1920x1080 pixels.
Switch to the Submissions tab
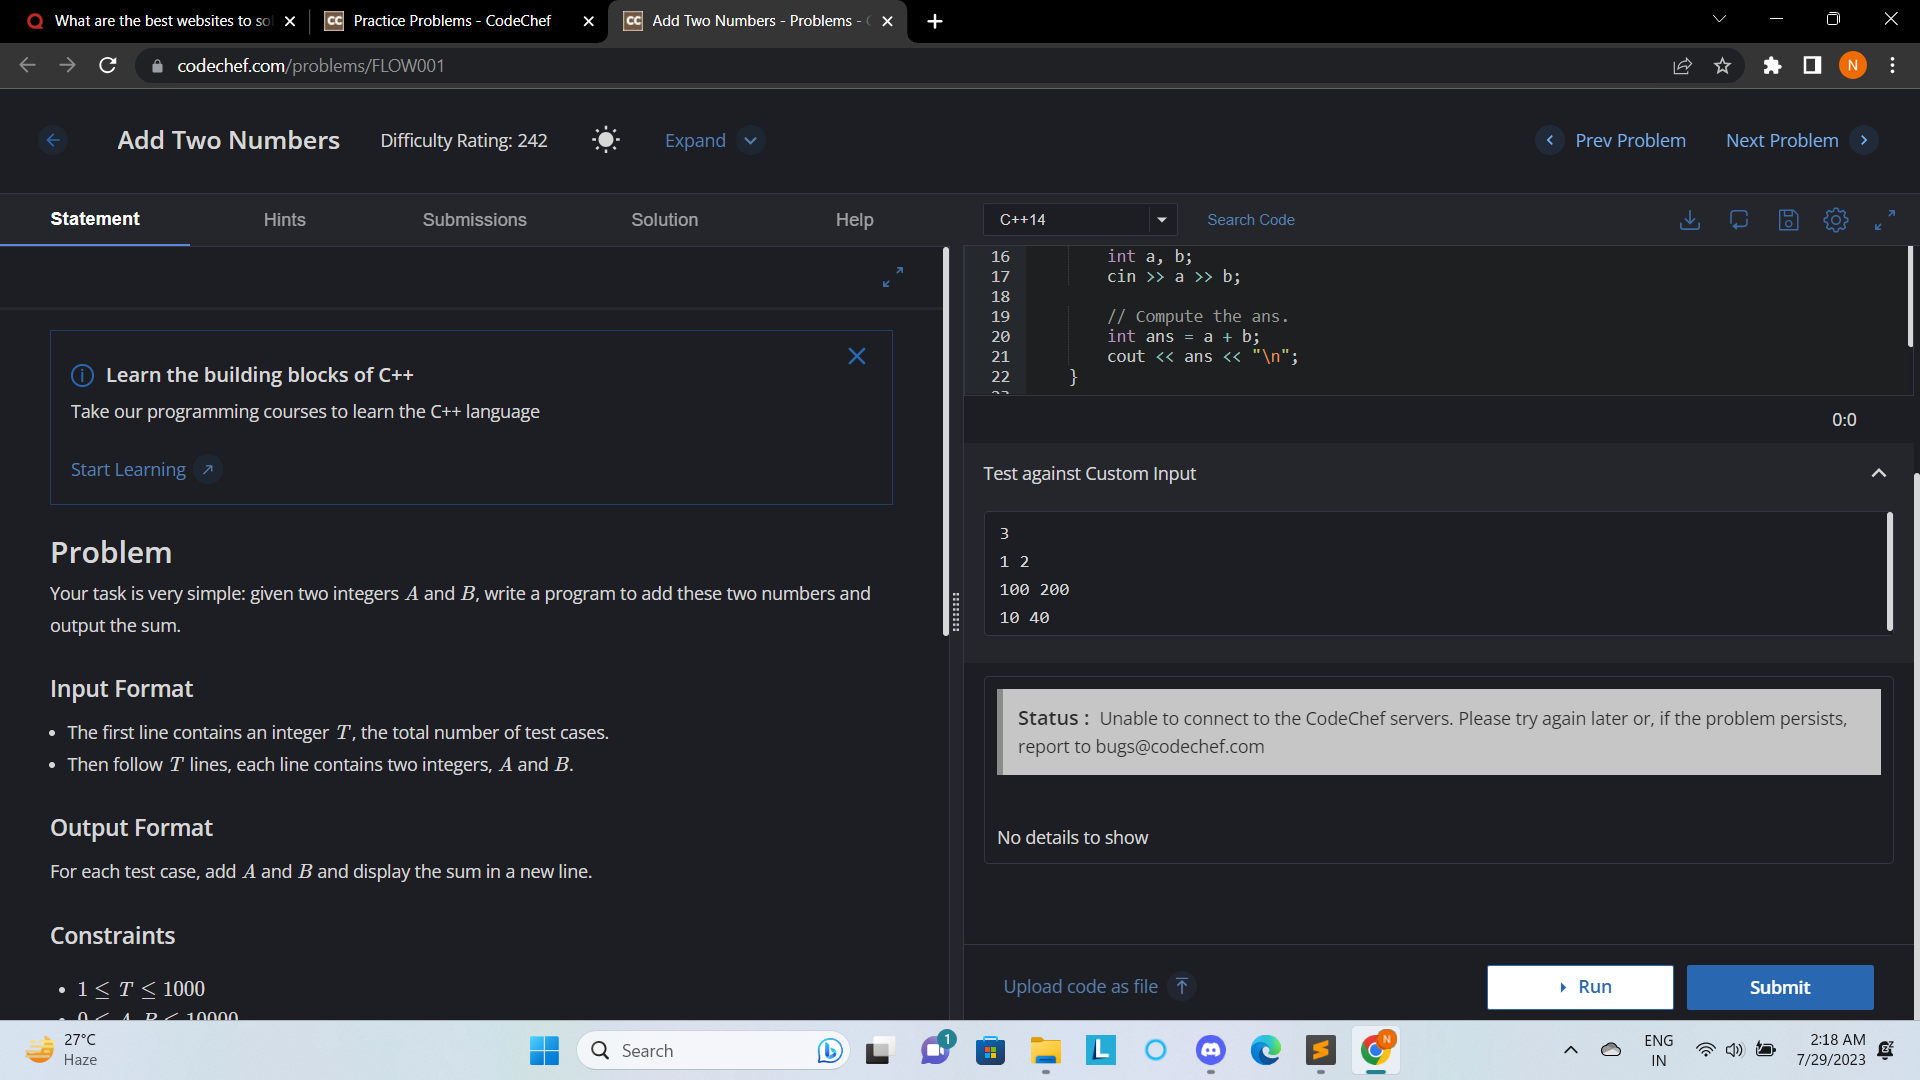474,220
